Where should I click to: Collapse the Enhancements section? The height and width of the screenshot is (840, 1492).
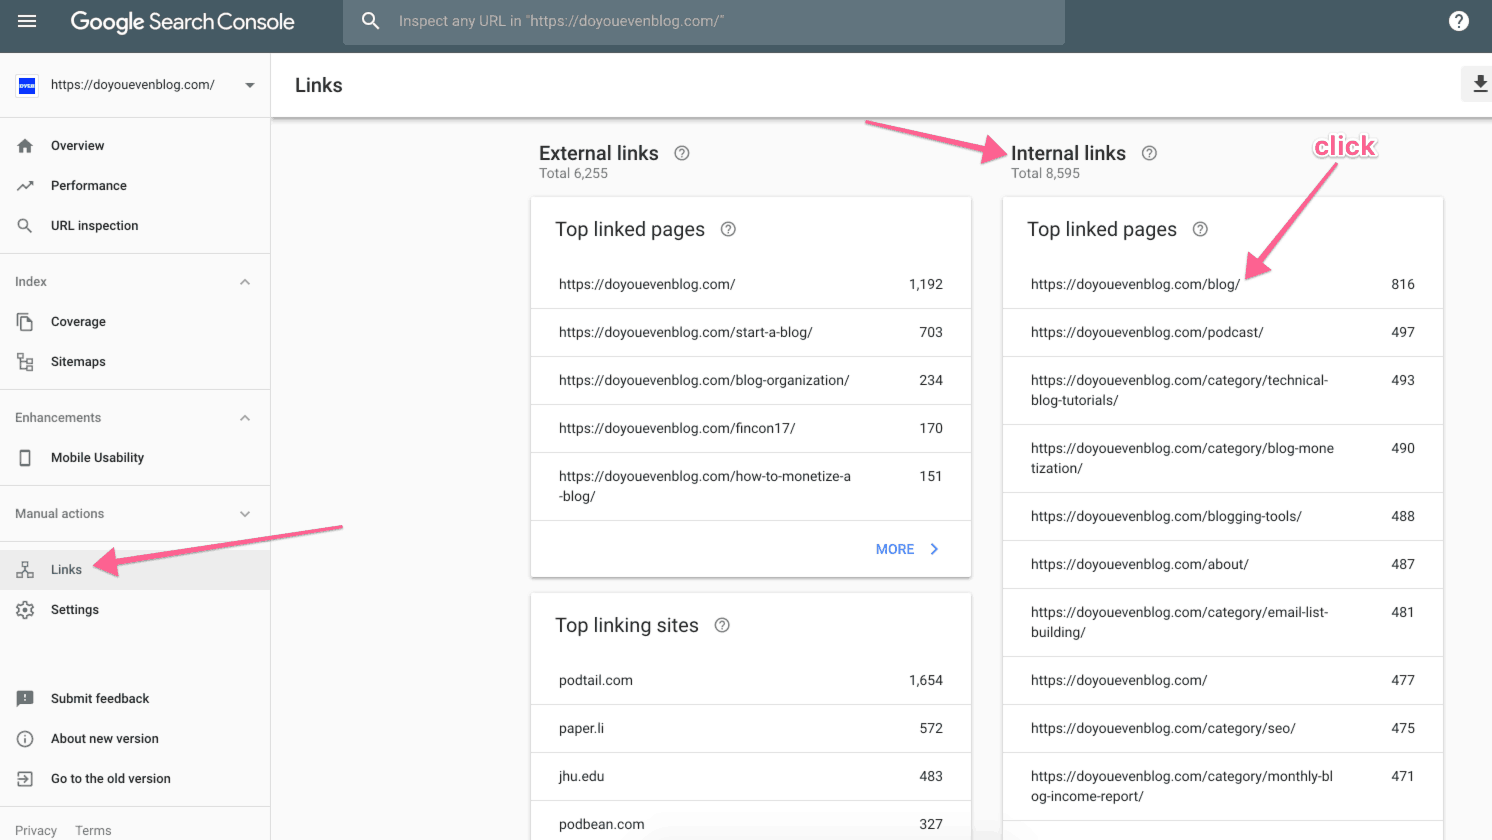click(x=245, y=418)
